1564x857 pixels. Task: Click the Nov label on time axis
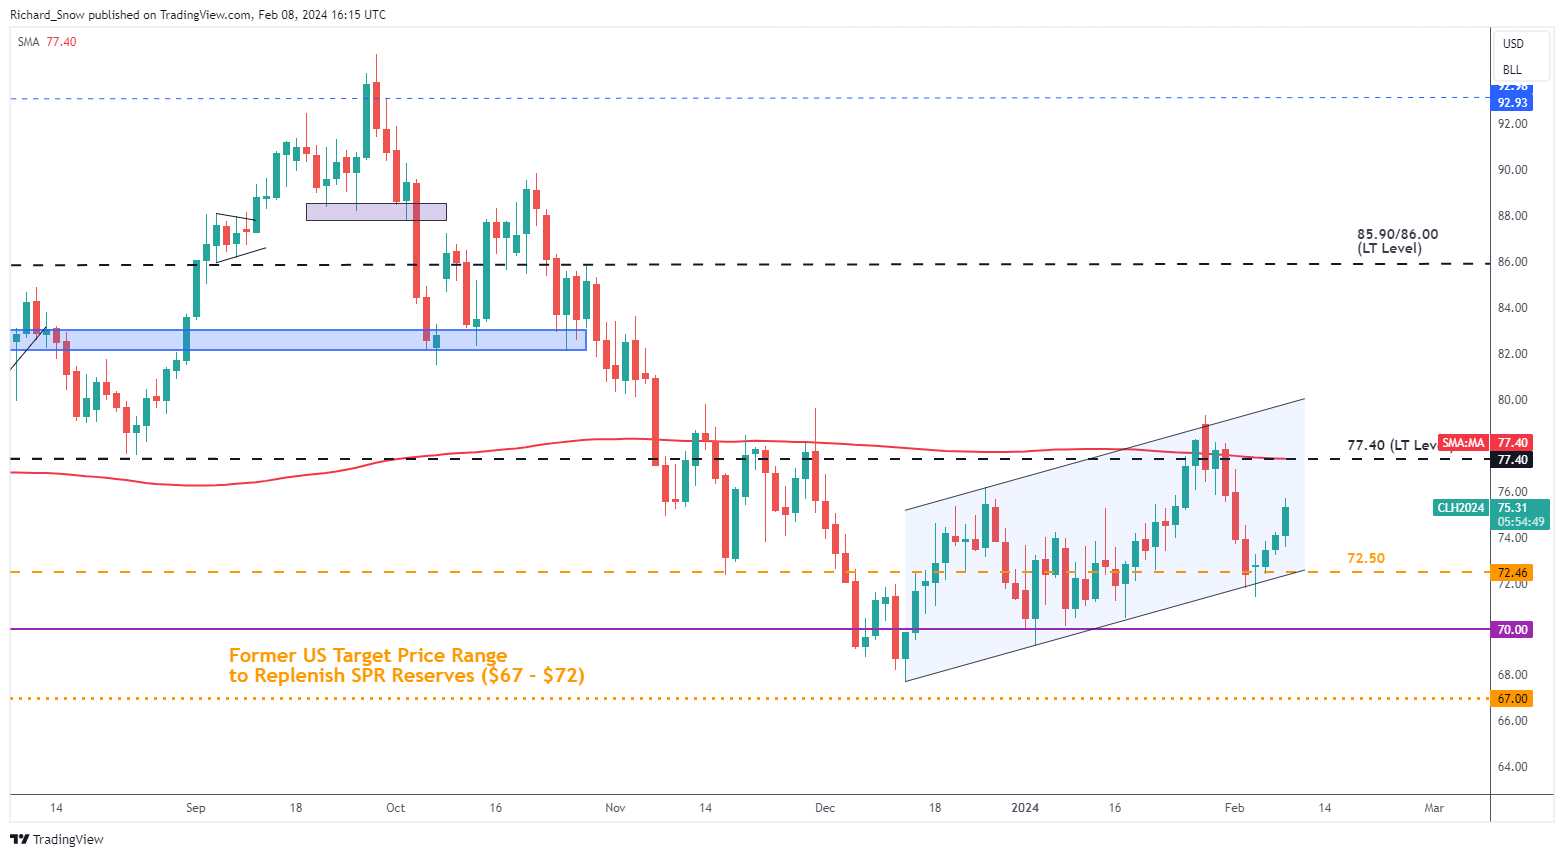(615, 808)
